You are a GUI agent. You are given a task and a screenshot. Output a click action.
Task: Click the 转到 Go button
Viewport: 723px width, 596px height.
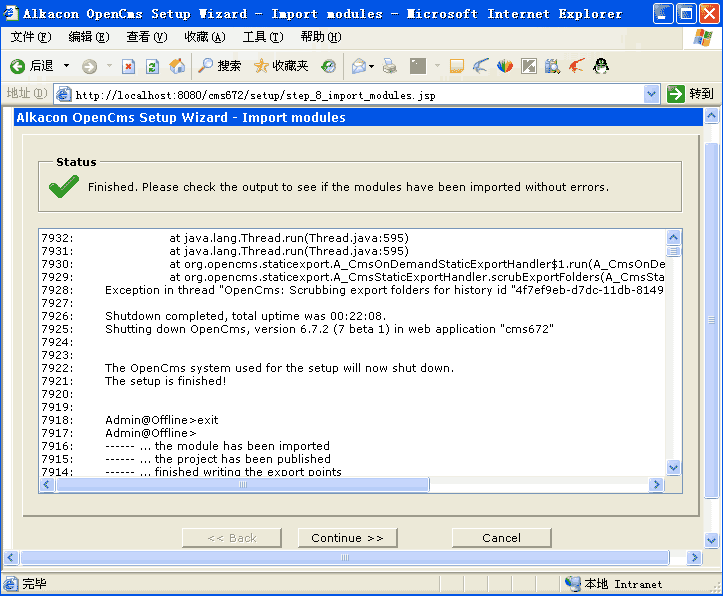690,94
